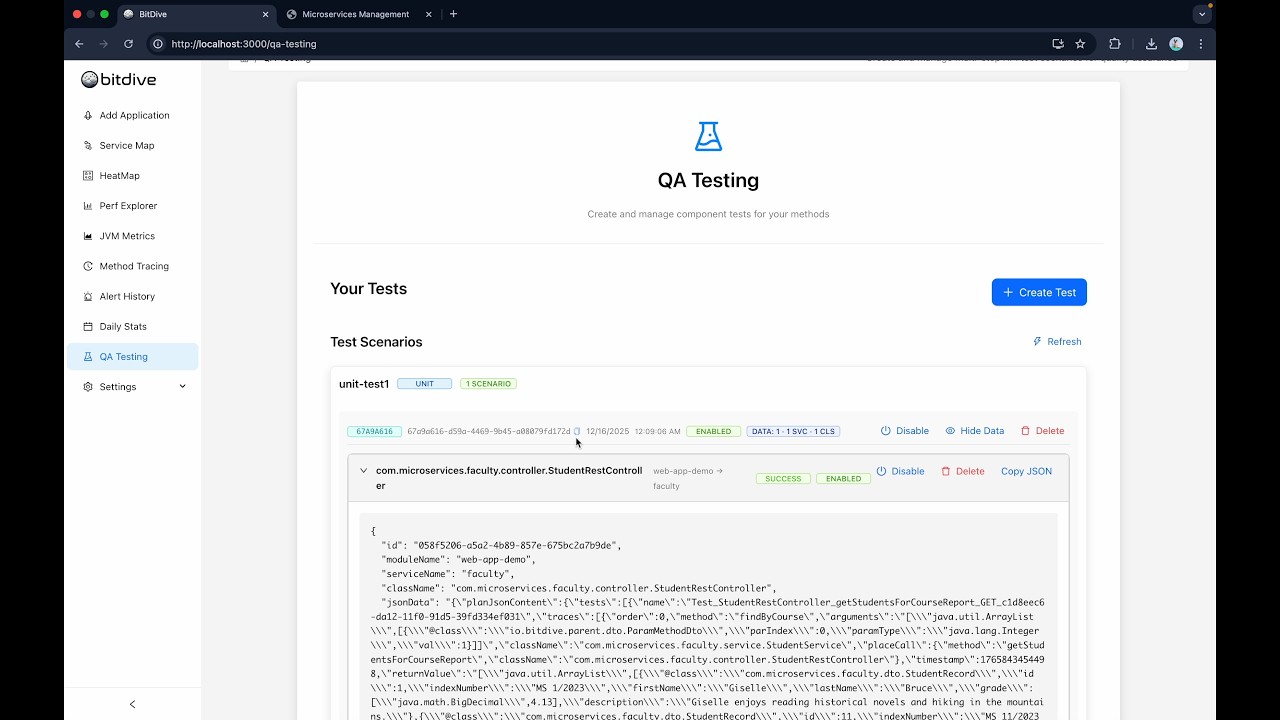
Task: Click the ENABLED badge in the scenario row
Action: 713,431
